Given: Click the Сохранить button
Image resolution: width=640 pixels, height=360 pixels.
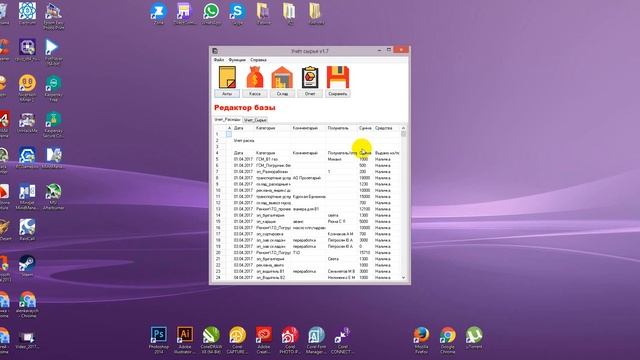Looking at the screenshot, I should (338, 94).
